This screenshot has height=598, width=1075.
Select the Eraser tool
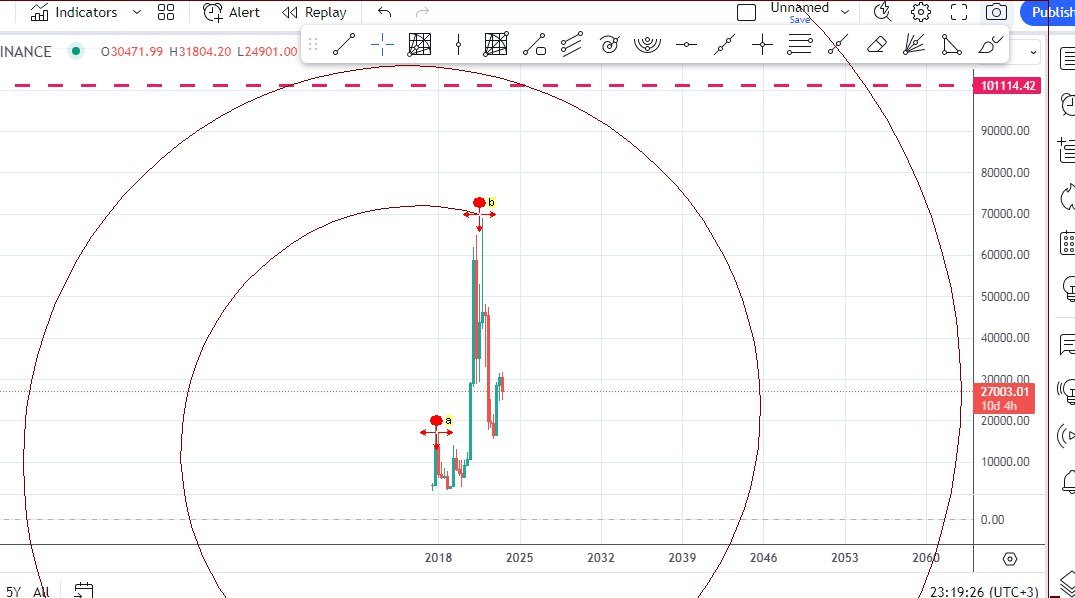coord(876,45)
